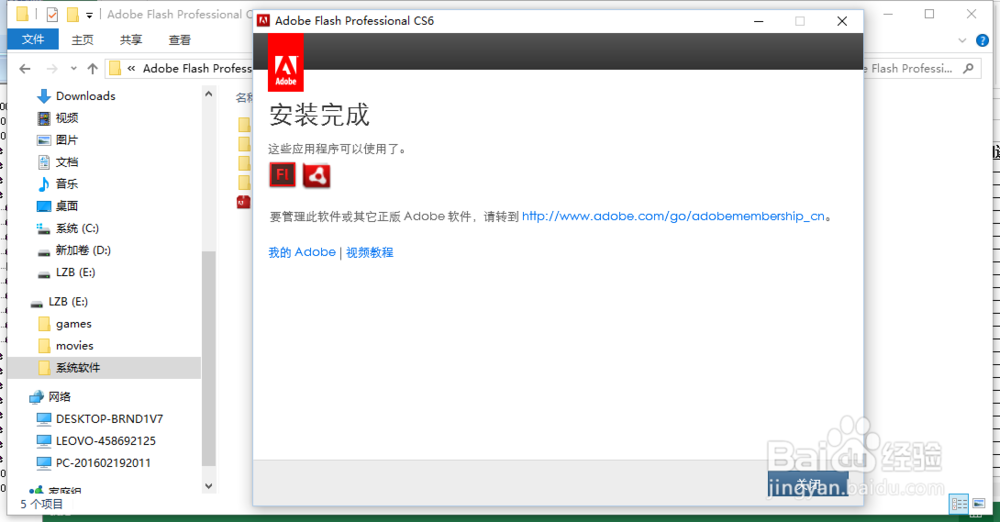
Task: Close the Adobe Flash installer window
Action: 842,21
